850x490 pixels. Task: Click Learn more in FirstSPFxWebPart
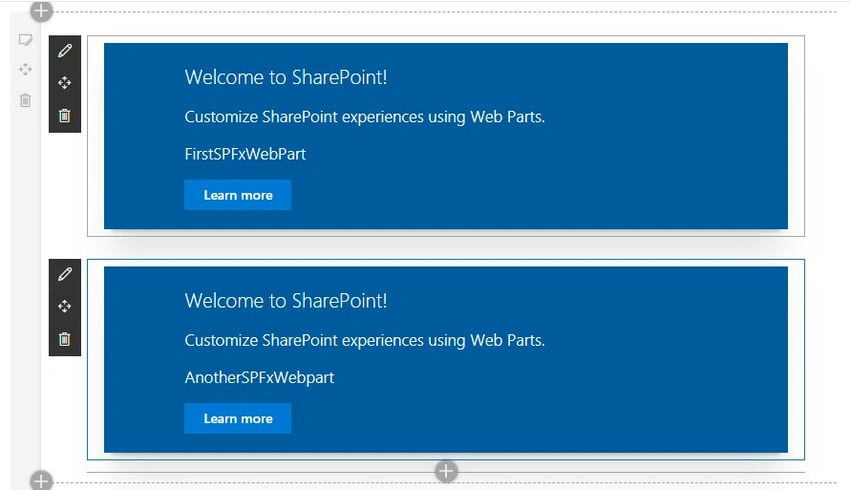point(237,195)
